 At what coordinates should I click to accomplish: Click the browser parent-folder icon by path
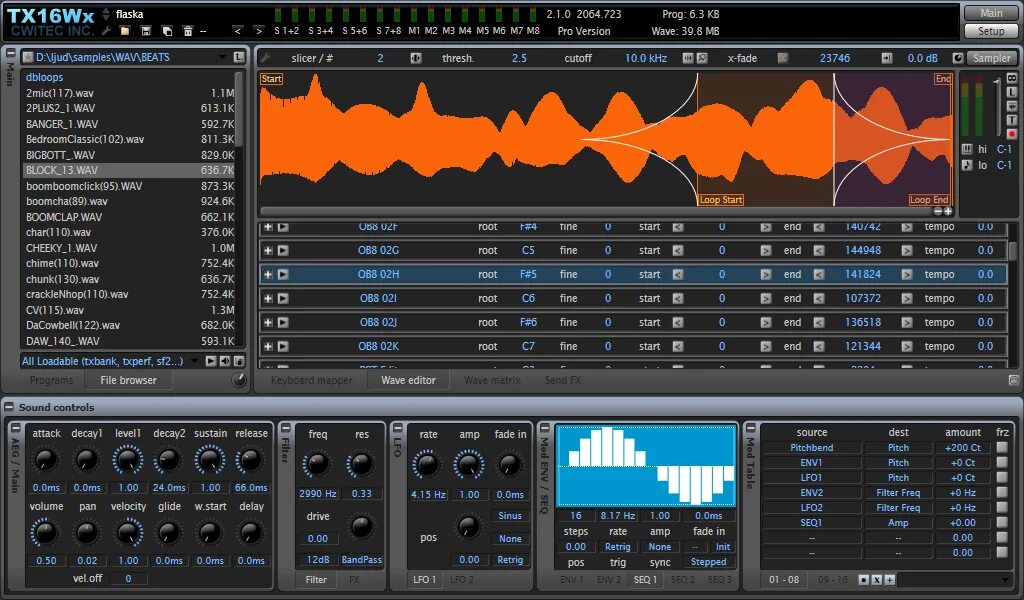[239, 57]
